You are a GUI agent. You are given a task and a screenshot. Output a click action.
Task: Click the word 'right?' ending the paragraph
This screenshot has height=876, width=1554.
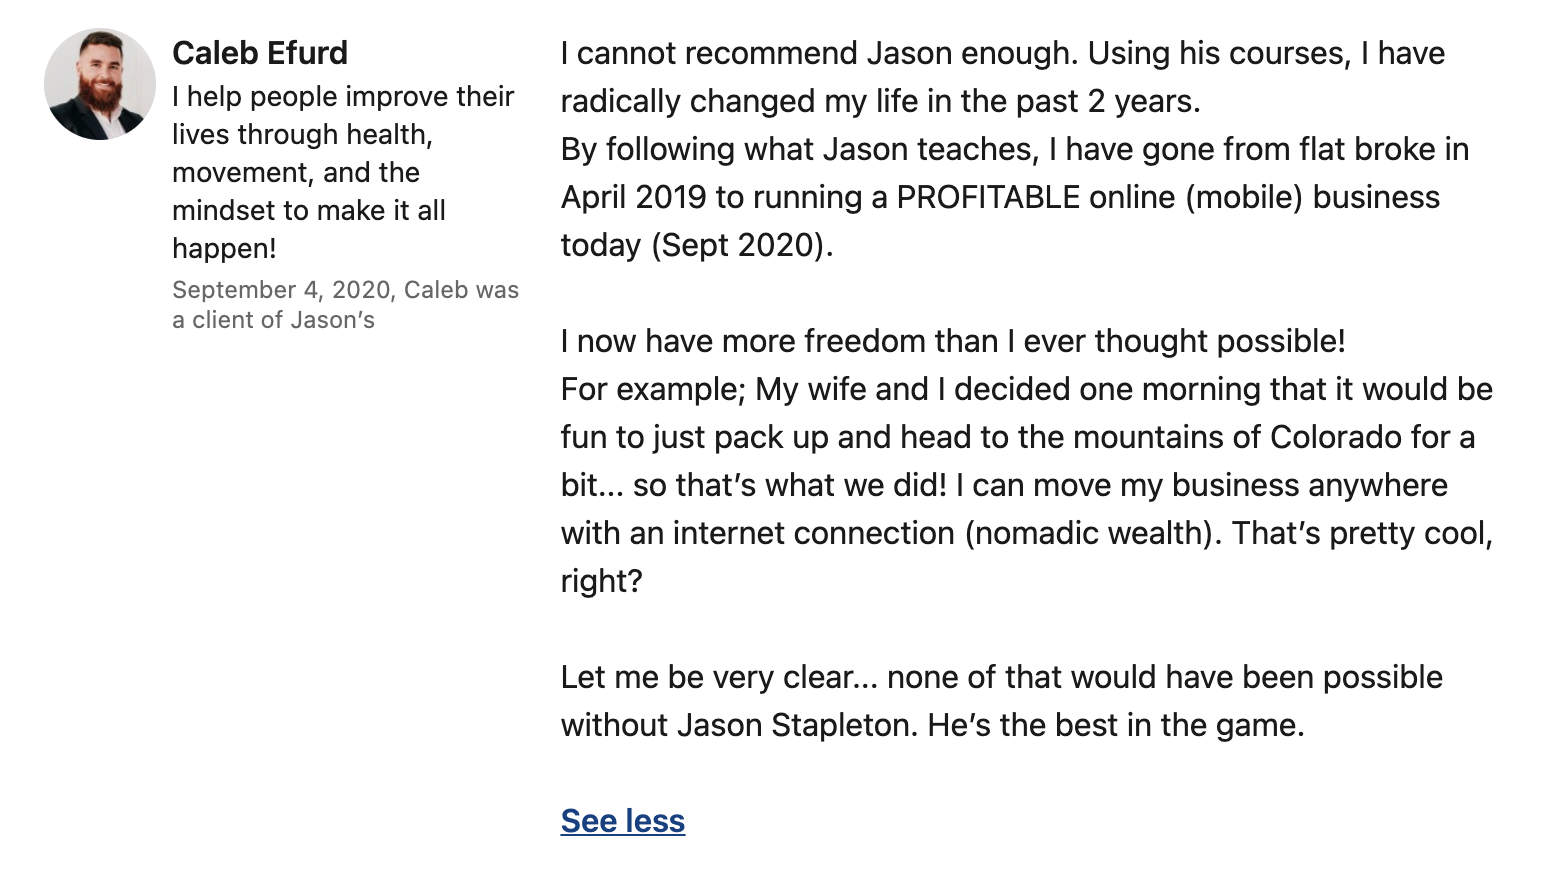[x=602, y=581]
